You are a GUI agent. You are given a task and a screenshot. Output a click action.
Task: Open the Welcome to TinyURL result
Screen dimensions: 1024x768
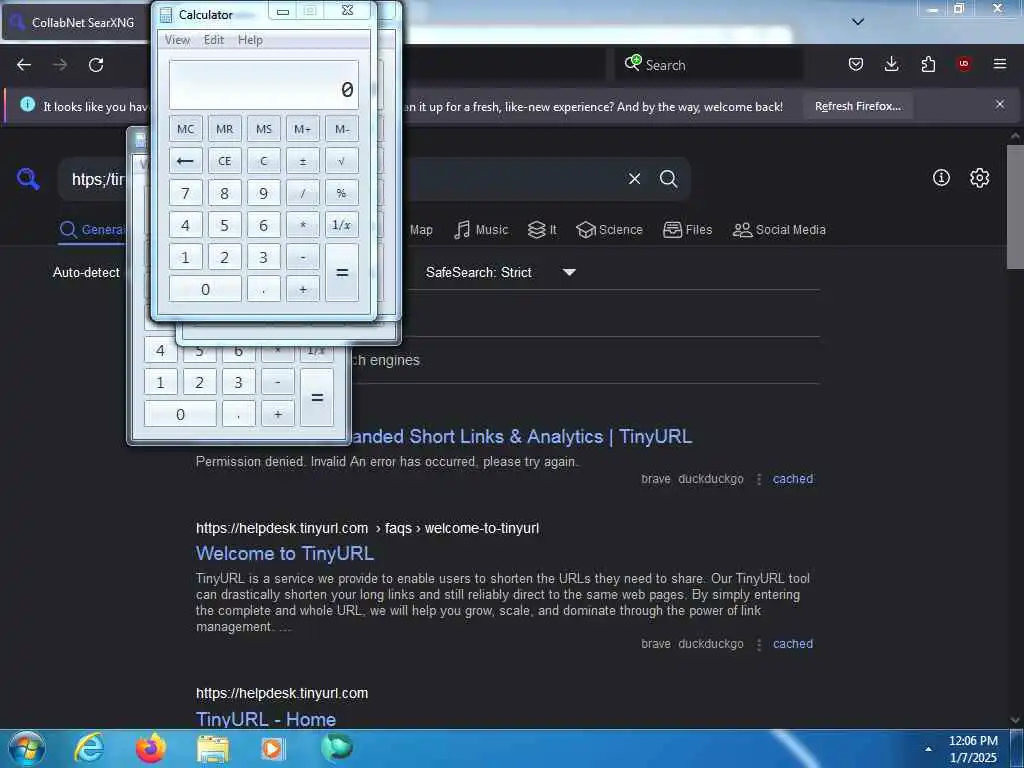pyautogui.click(x=285, y=553)
